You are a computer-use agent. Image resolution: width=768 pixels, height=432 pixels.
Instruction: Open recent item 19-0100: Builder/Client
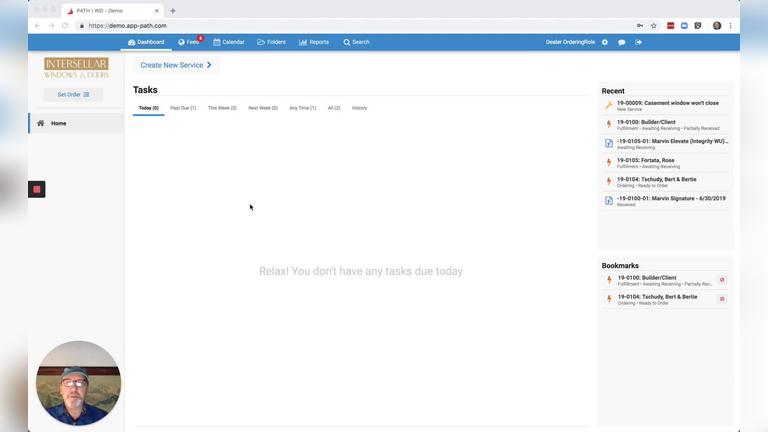pos(665,124)
